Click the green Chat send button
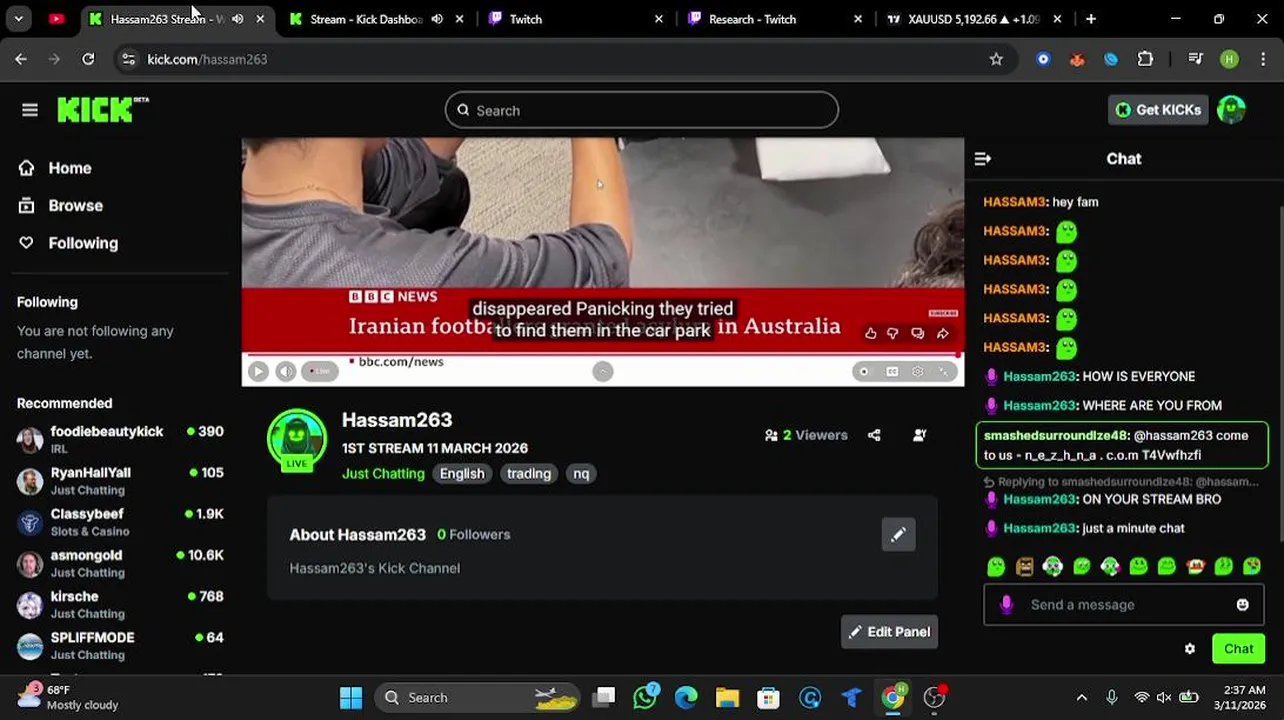Image resolution: width=1284 pixels, height=720 pixels. click(x=1238, y=649)
